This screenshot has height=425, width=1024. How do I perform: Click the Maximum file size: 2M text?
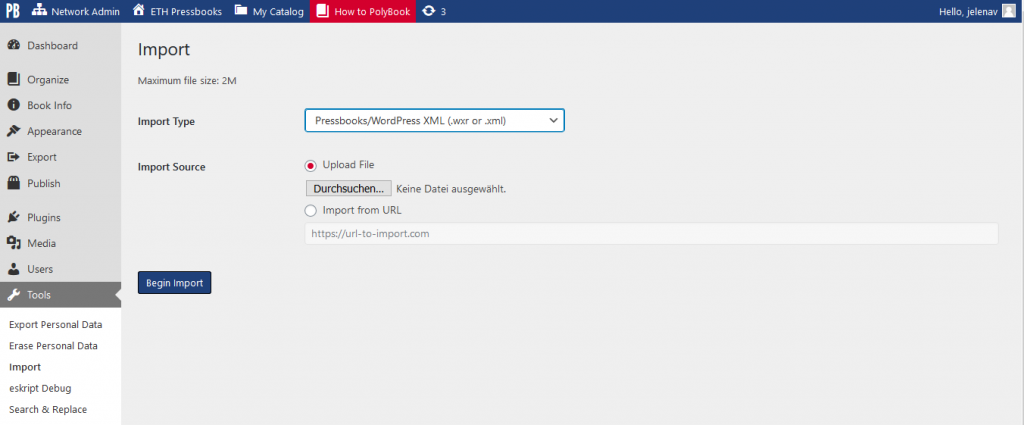187,81
